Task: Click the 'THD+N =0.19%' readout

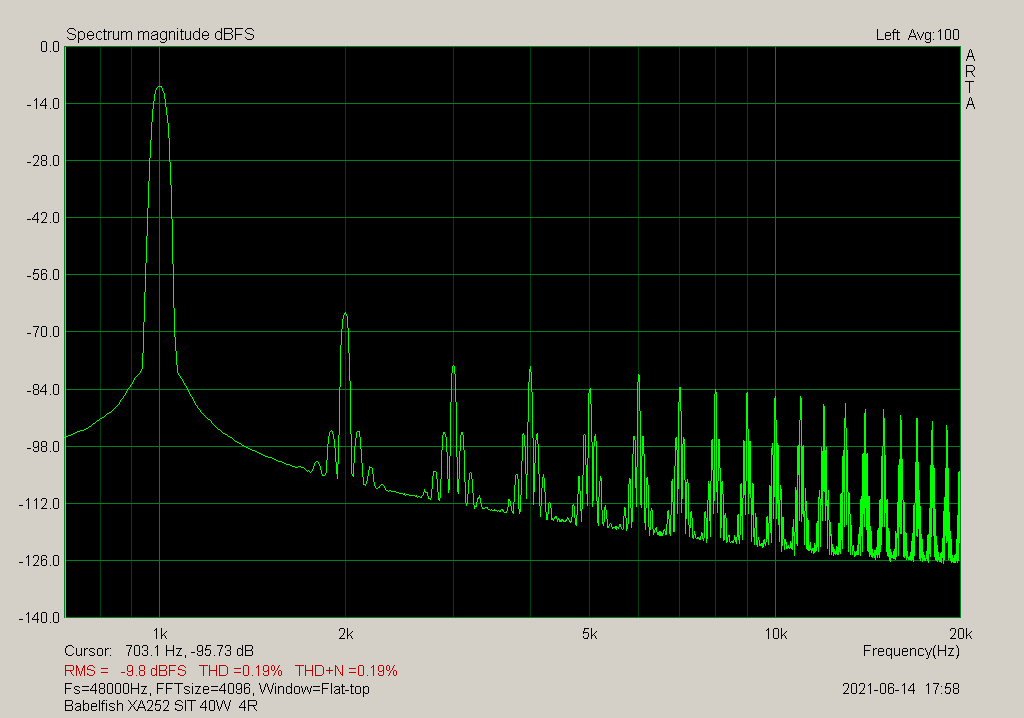Action: 346,670
